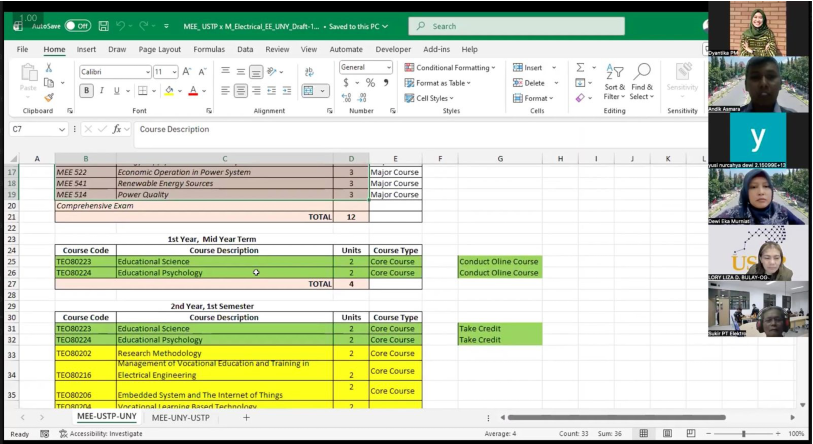This screenshot has height=444, width=813.
Task: Decrease decimal places
Action: click(362, 97)
